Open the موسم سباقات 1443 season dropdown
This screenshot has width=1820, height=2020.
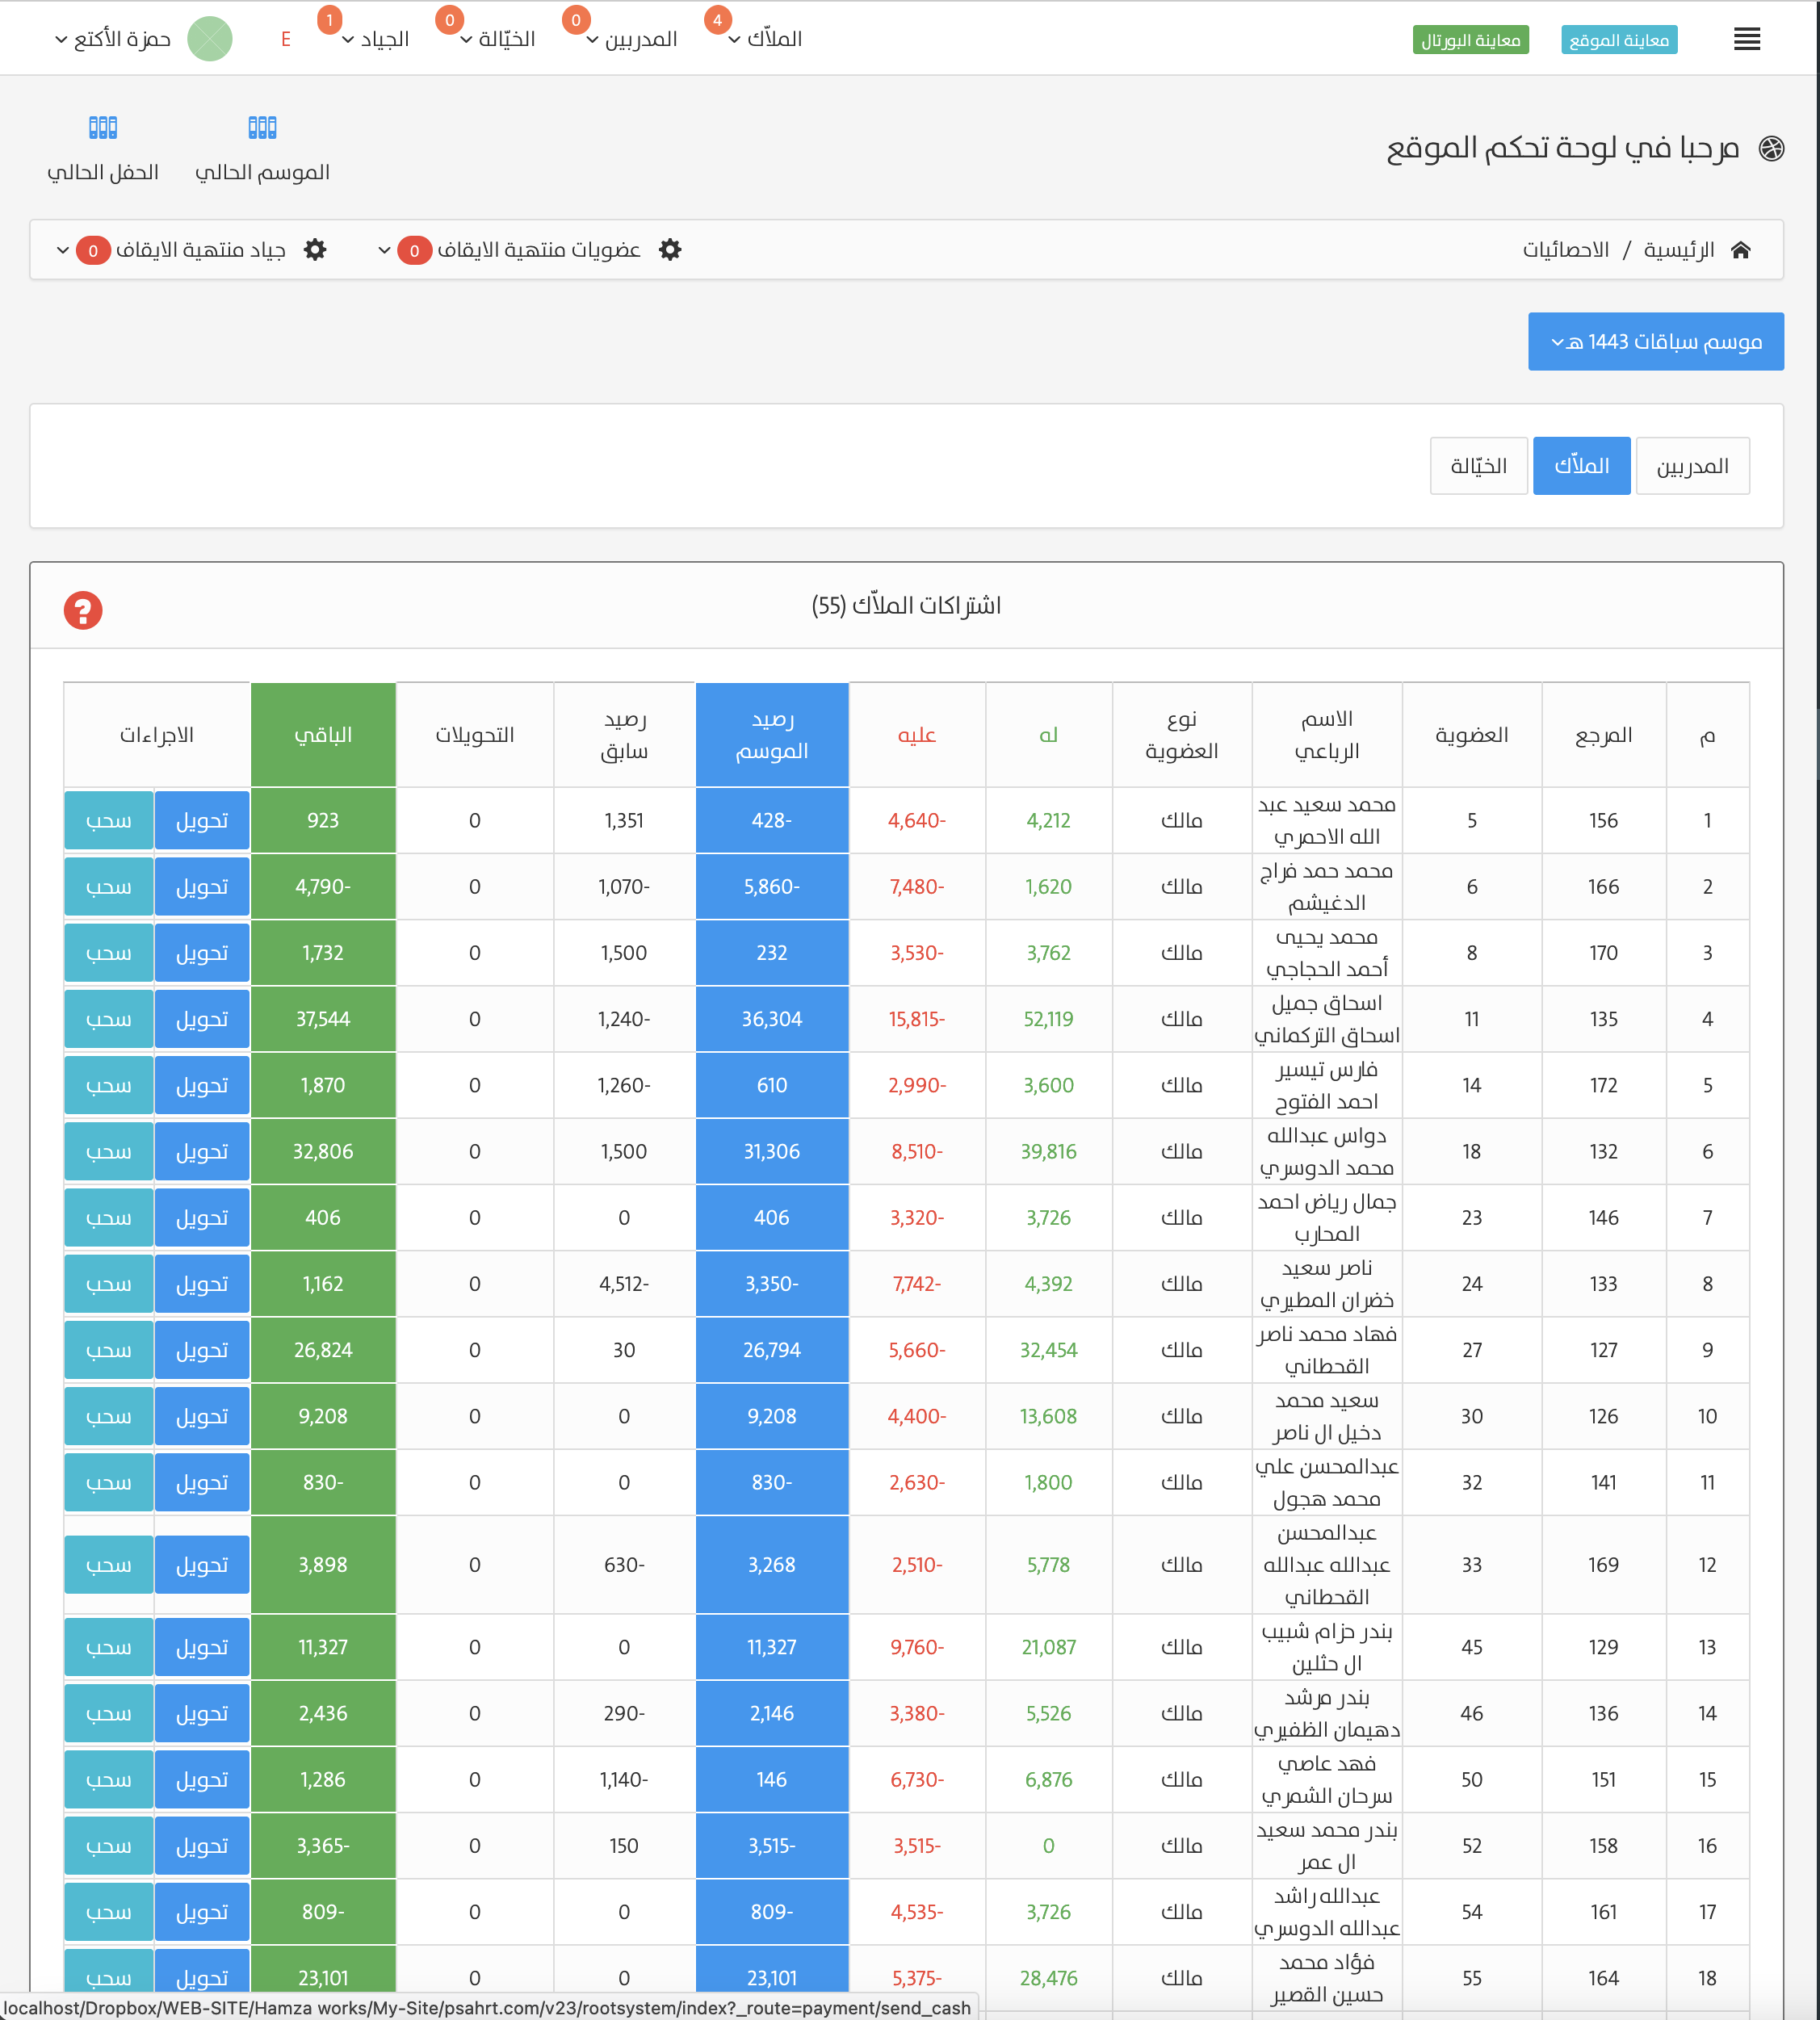[1655, 342]
